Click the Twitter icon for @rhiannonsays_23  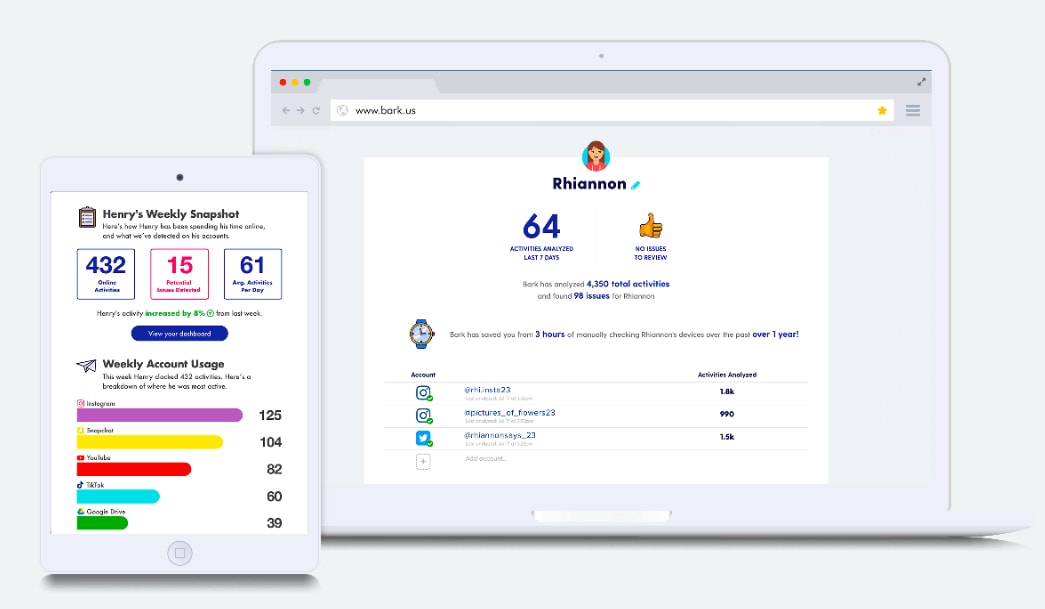[x=423, y=438]
